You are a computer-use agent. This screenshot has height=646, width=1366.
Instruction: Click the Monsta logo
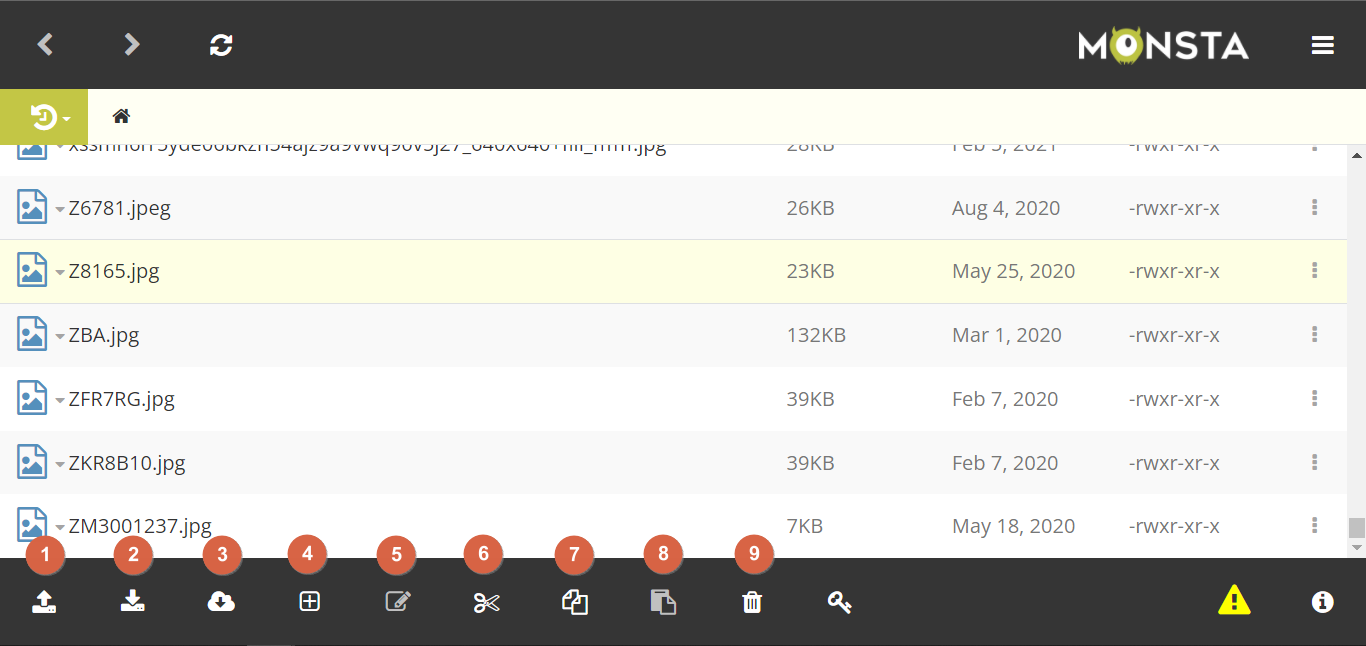click(x=1163, y=45)
